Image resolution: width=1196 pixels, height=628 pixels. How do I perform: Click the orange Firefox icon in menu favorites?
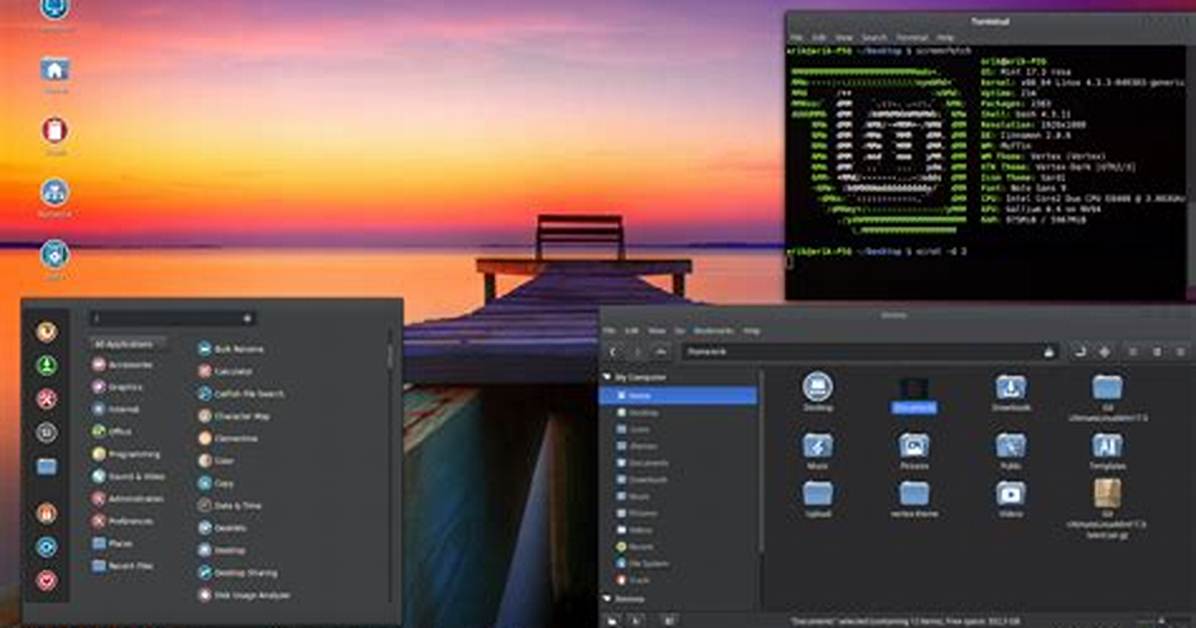pyautogui.click(x=47, y=331)
